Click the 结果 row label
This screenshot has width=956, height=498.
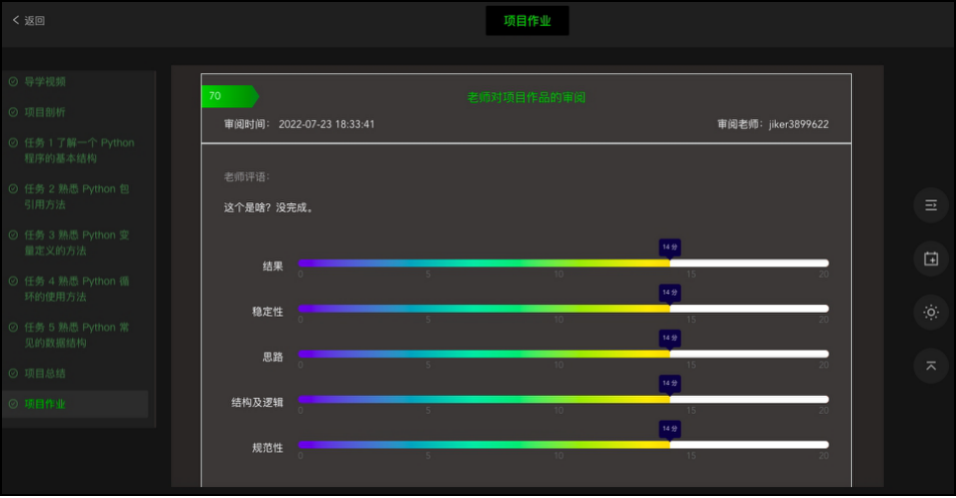coord(273,266)
